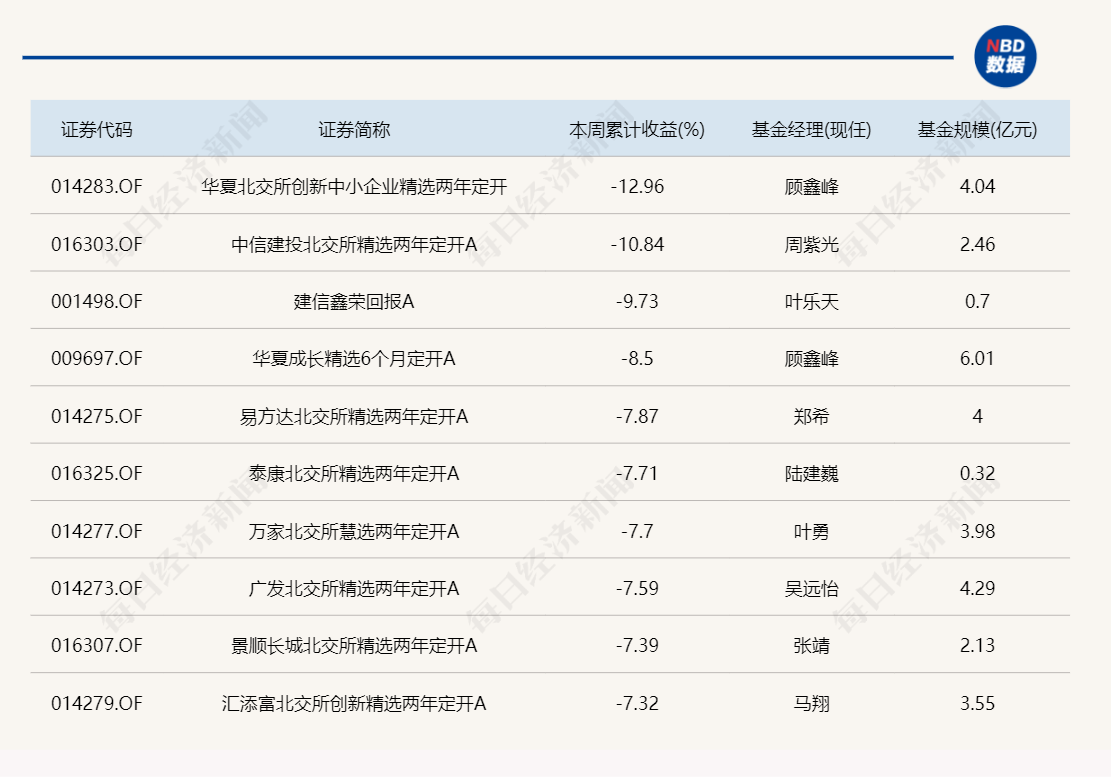Click the 基金规模(亿元) column header
The image size is (1111, 777).
pos(977,130)
